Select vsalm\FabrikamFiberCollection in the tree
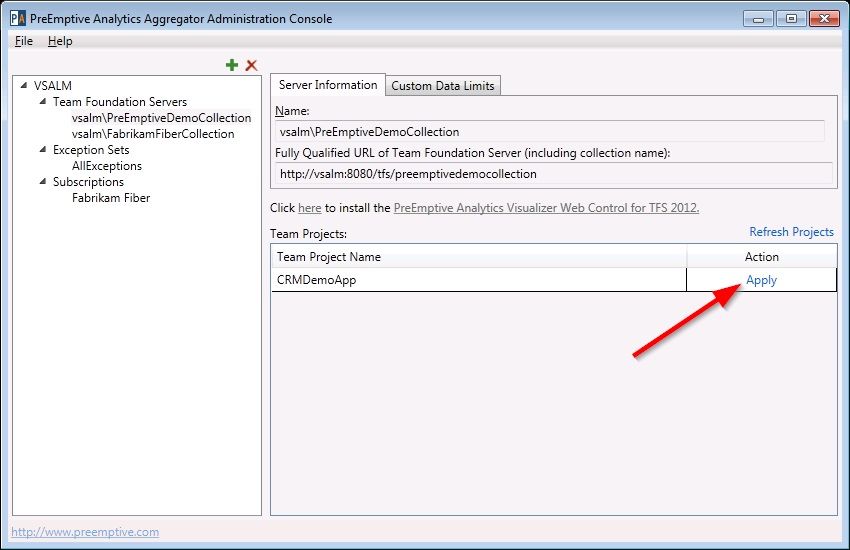The image size is (850, 550). click(153, 134)
